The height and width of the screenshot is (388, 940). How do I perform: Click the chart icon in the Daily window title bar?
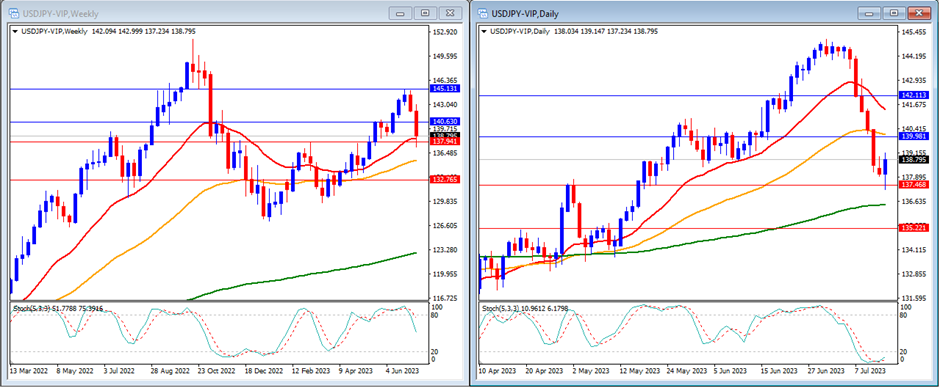483,13
